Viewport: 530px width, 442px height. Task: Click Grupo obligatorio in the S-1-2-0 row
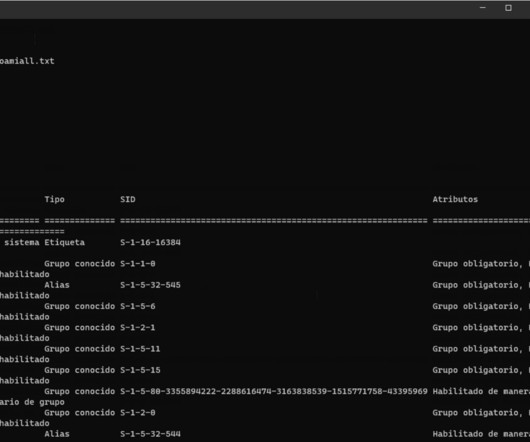[x=477, y=413]
